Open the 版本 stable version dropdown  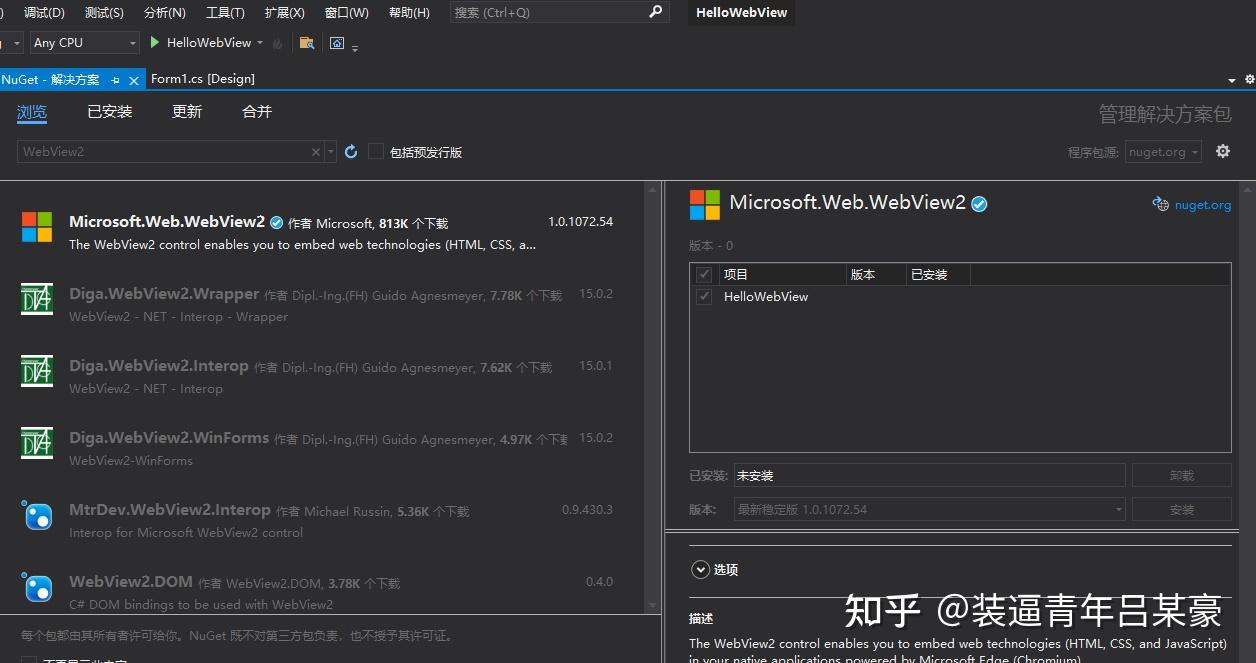click(1117, 509)
